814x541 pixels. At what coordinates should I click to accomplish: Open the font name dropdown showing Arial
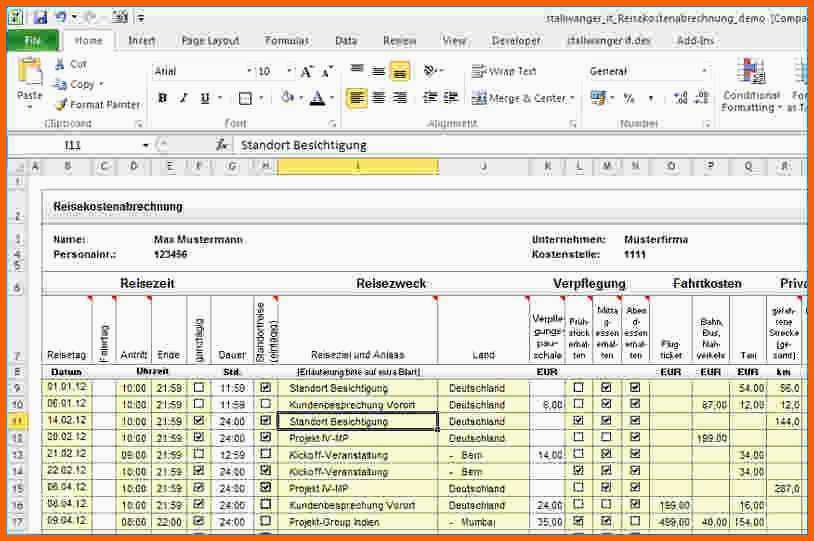(x=249, y=72)
